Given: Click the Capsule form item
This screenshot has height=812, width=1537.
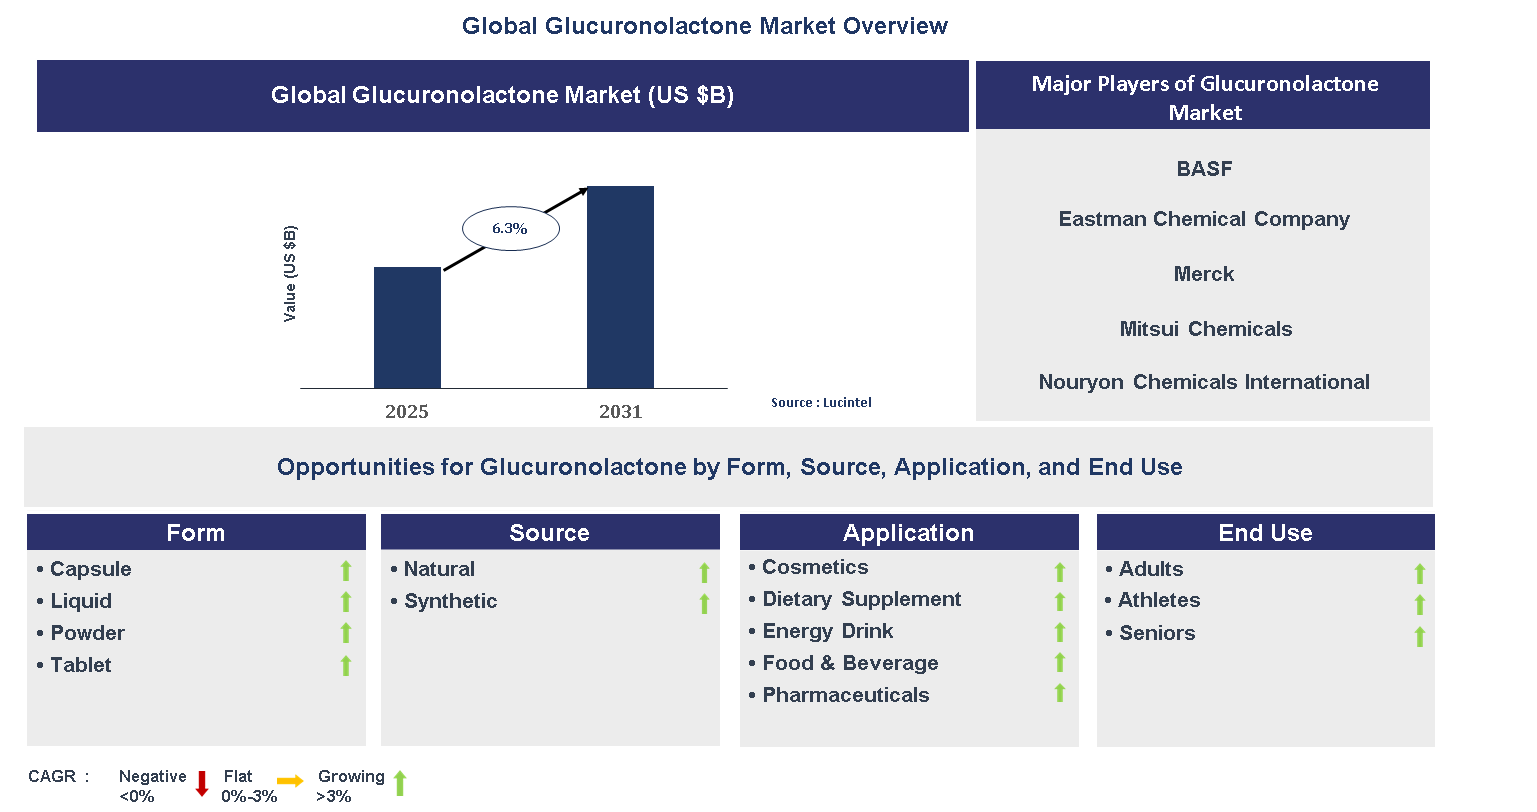Looking at the screenshot, I should [x=91, y=569].
